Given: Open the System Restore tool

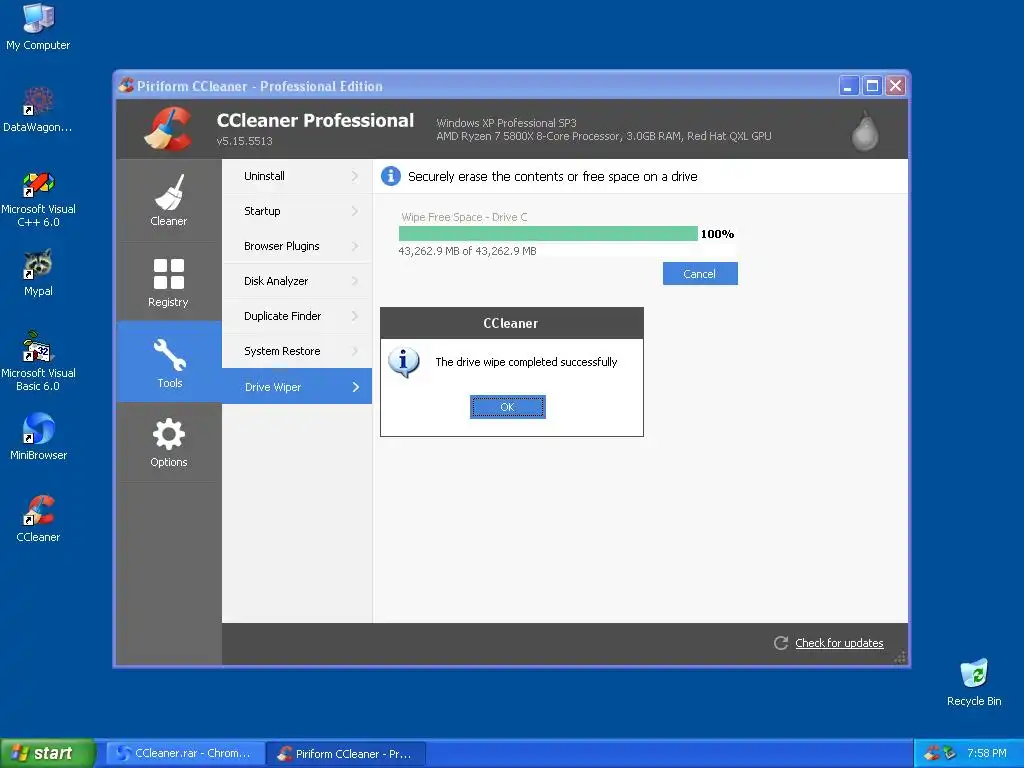Looking at the screenshot, I should pyautogui.click(x=297, y=351).
